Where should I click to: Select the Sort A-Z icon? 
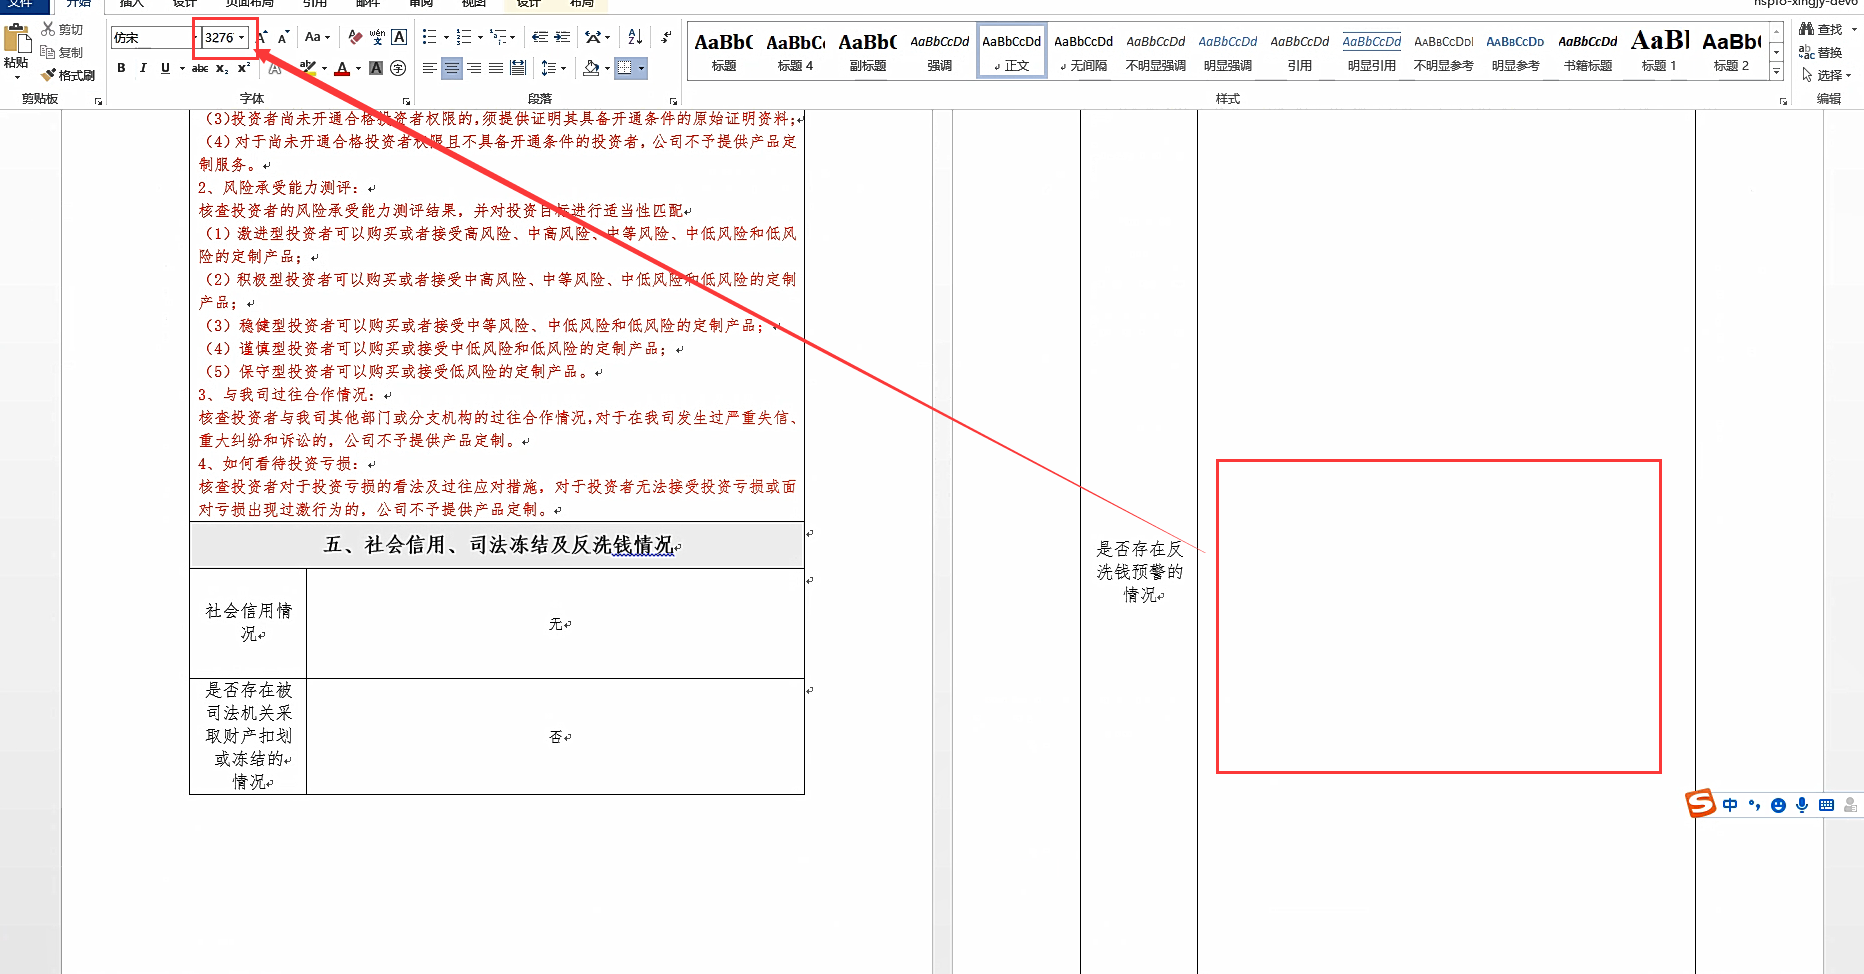point(634,36)
